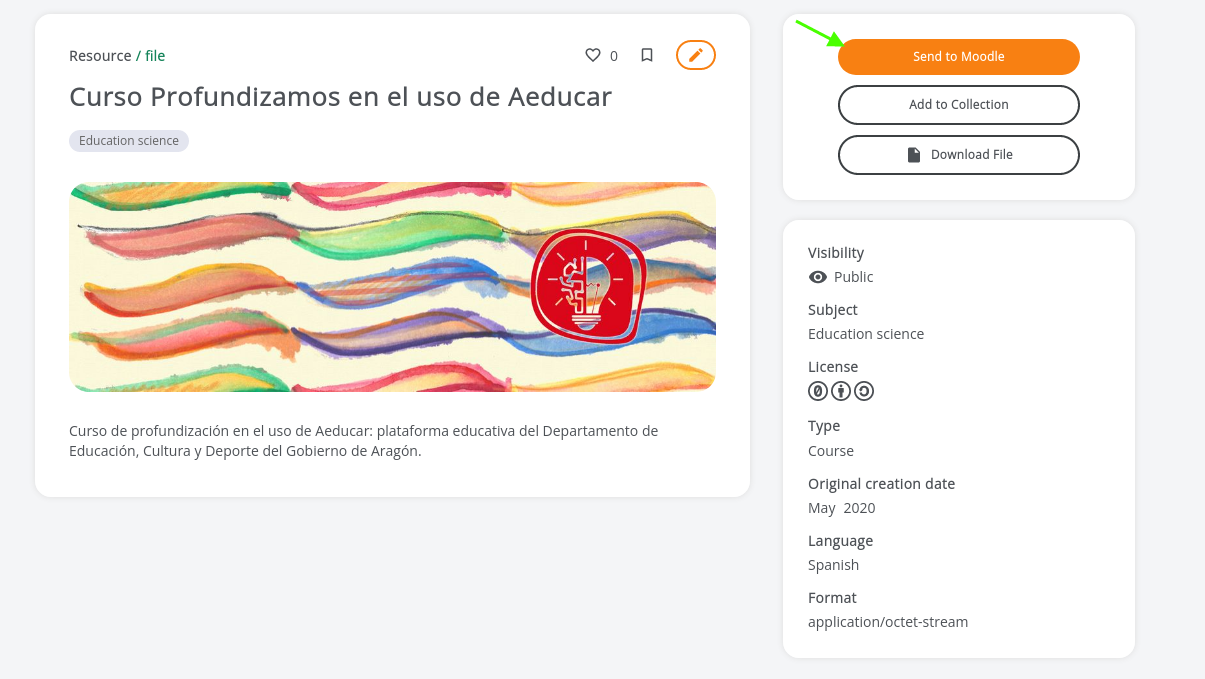This screenshot has height=679, width=1205.
Task: Open the watercolor course banner image
Action: tap(392, 287)
